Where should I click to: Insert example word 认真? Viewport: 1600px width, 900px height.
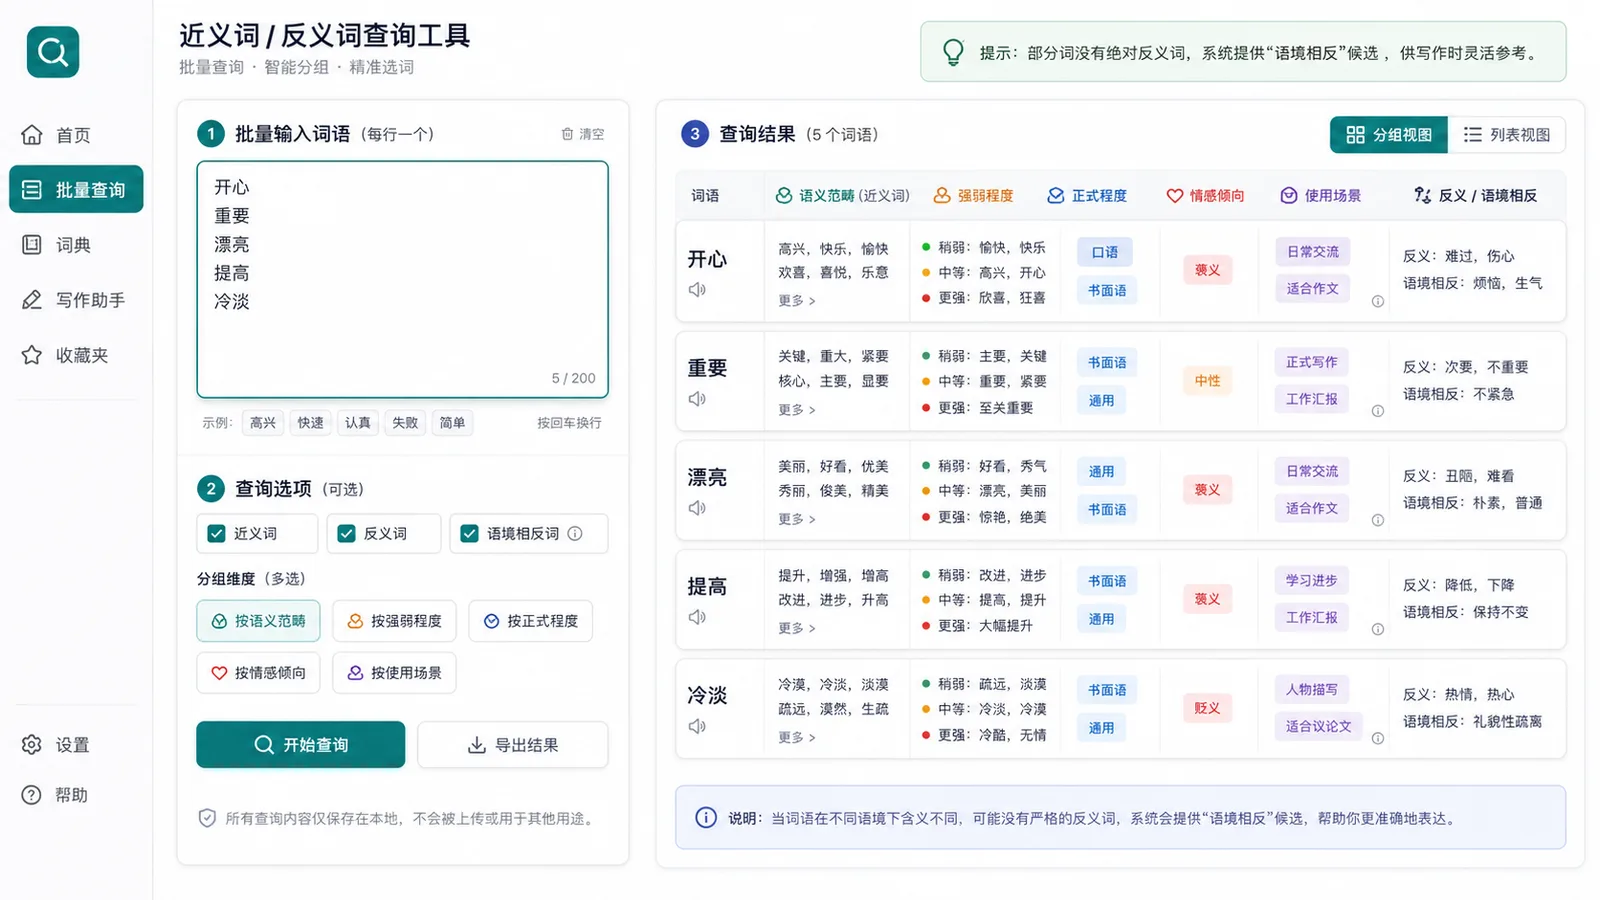pyautogui.click(x=358, y=423)
